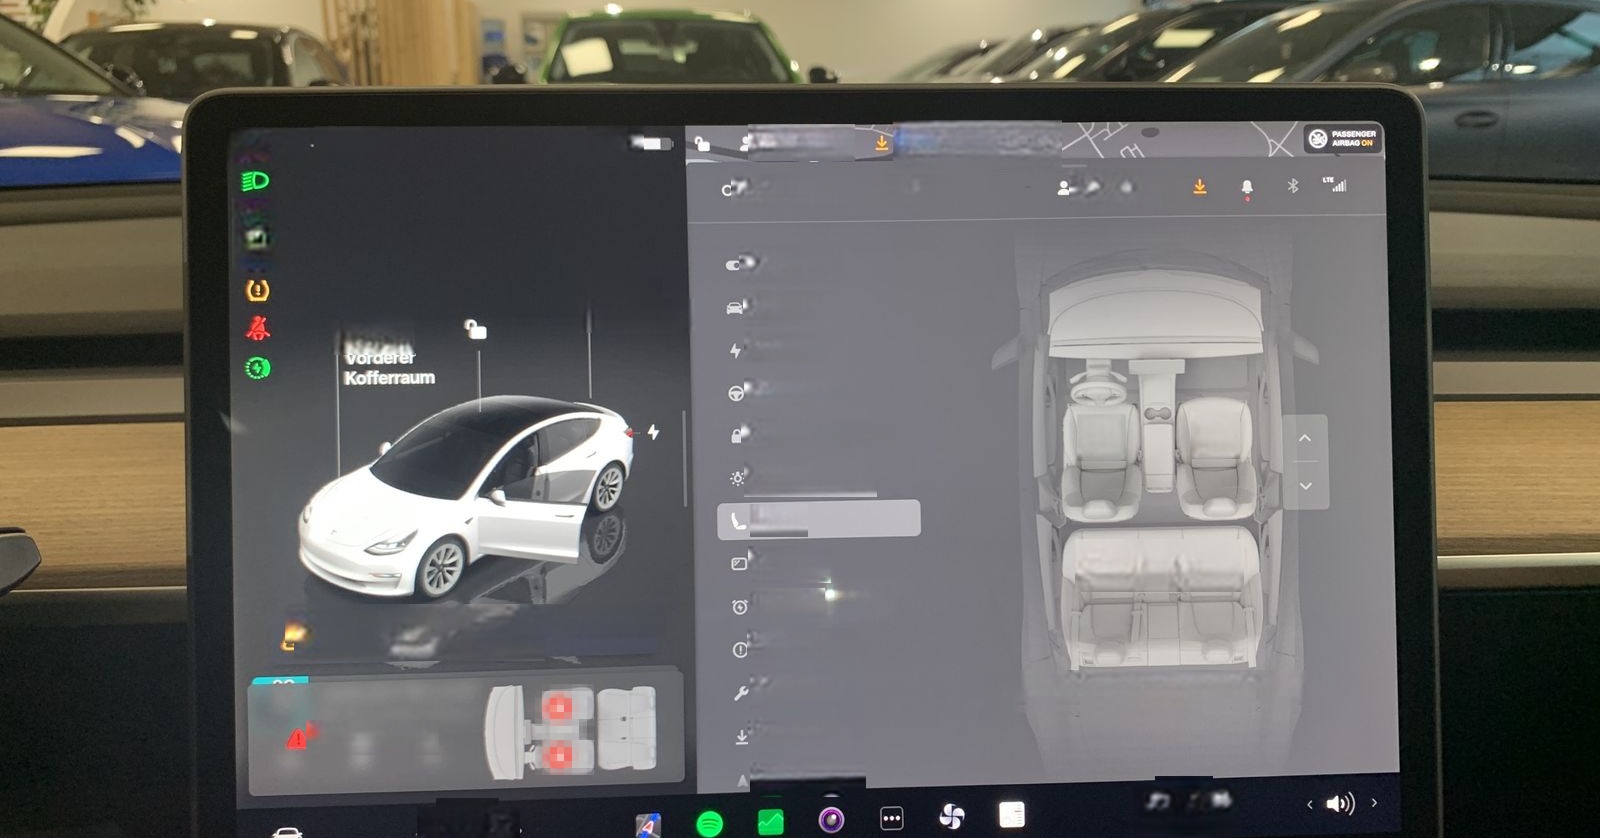Open the lights menu with the bulb icon
Image resolution: width=1600 pixels, height=838 pixels.
[737, 478]
